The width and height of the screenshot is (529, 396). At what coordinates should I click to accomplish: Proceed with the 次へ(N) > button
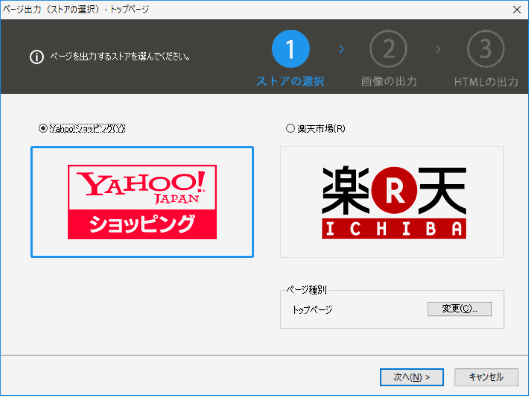(412, 377)
